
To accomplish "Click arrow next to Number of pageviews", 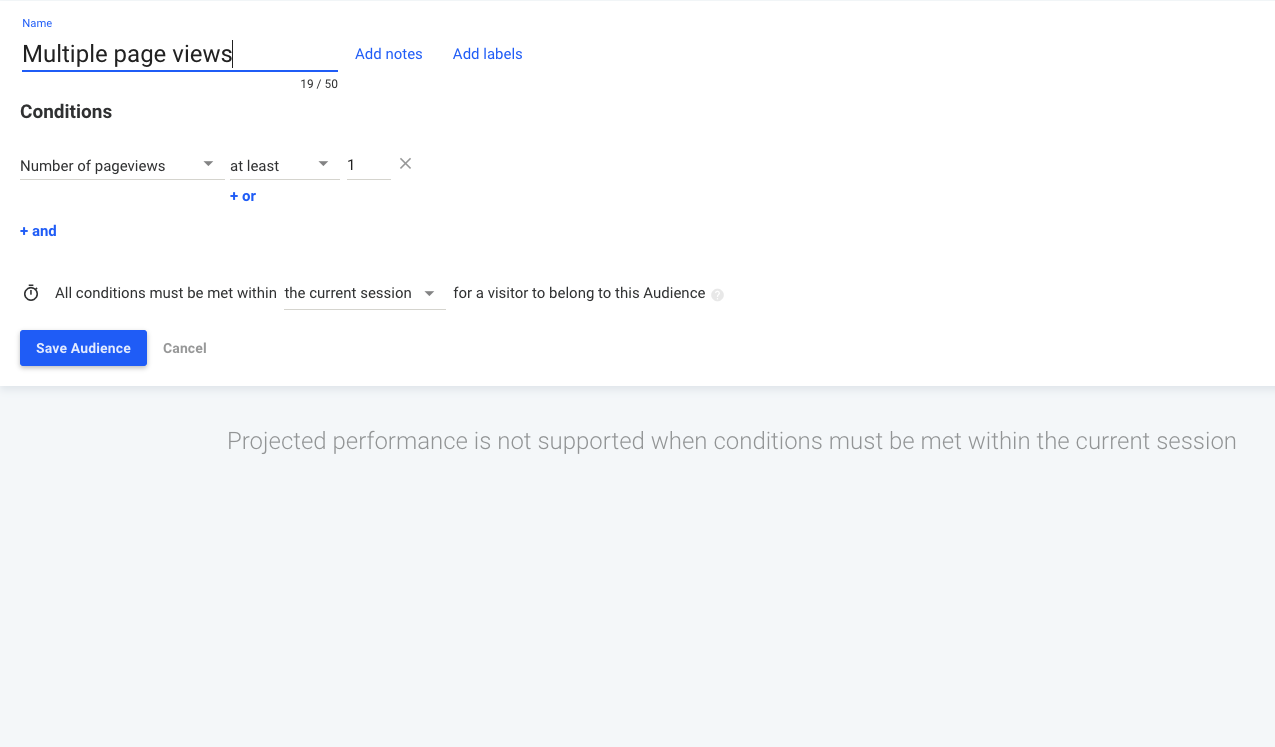I will coord(208,164).
